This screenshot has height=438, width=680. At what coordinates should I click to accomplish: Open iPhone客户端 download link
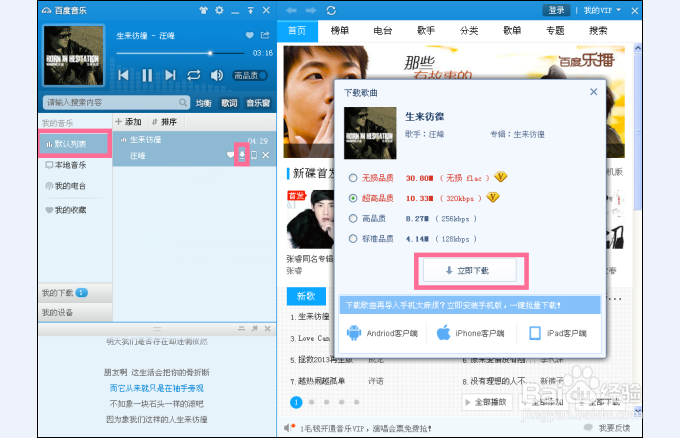click(470, 333)
